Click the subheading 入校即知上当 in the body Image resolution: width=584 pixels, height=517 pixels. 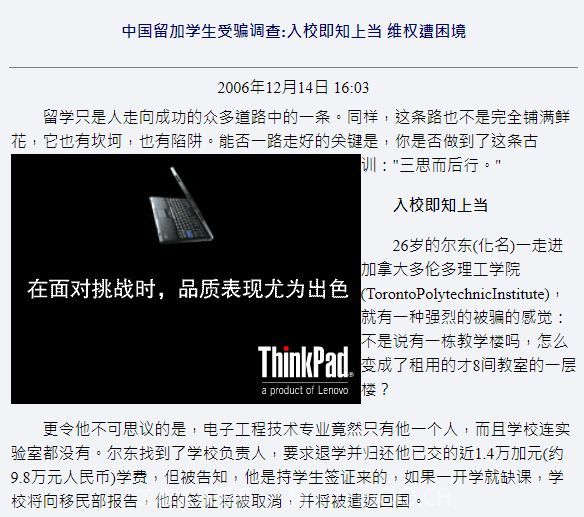[x=441, y=205]
